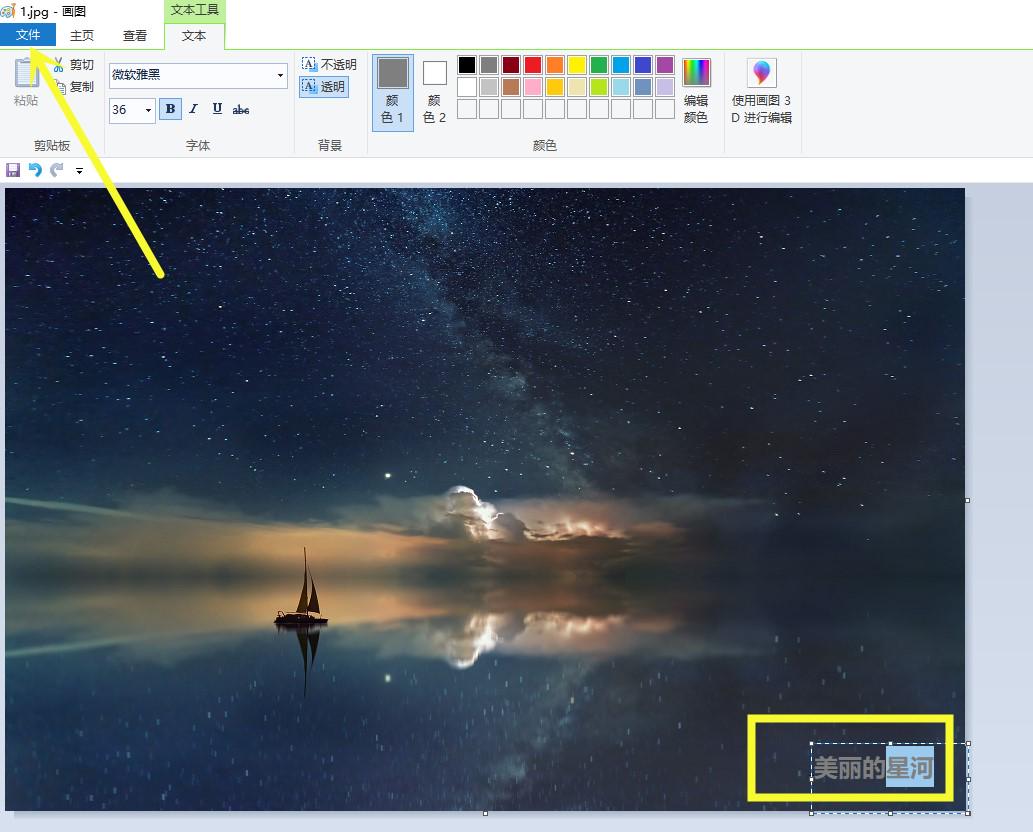The height and width of the screenshot is (832, 1033).
Task: Pick the light gray color swatch
Action: (x=489, y=86)
